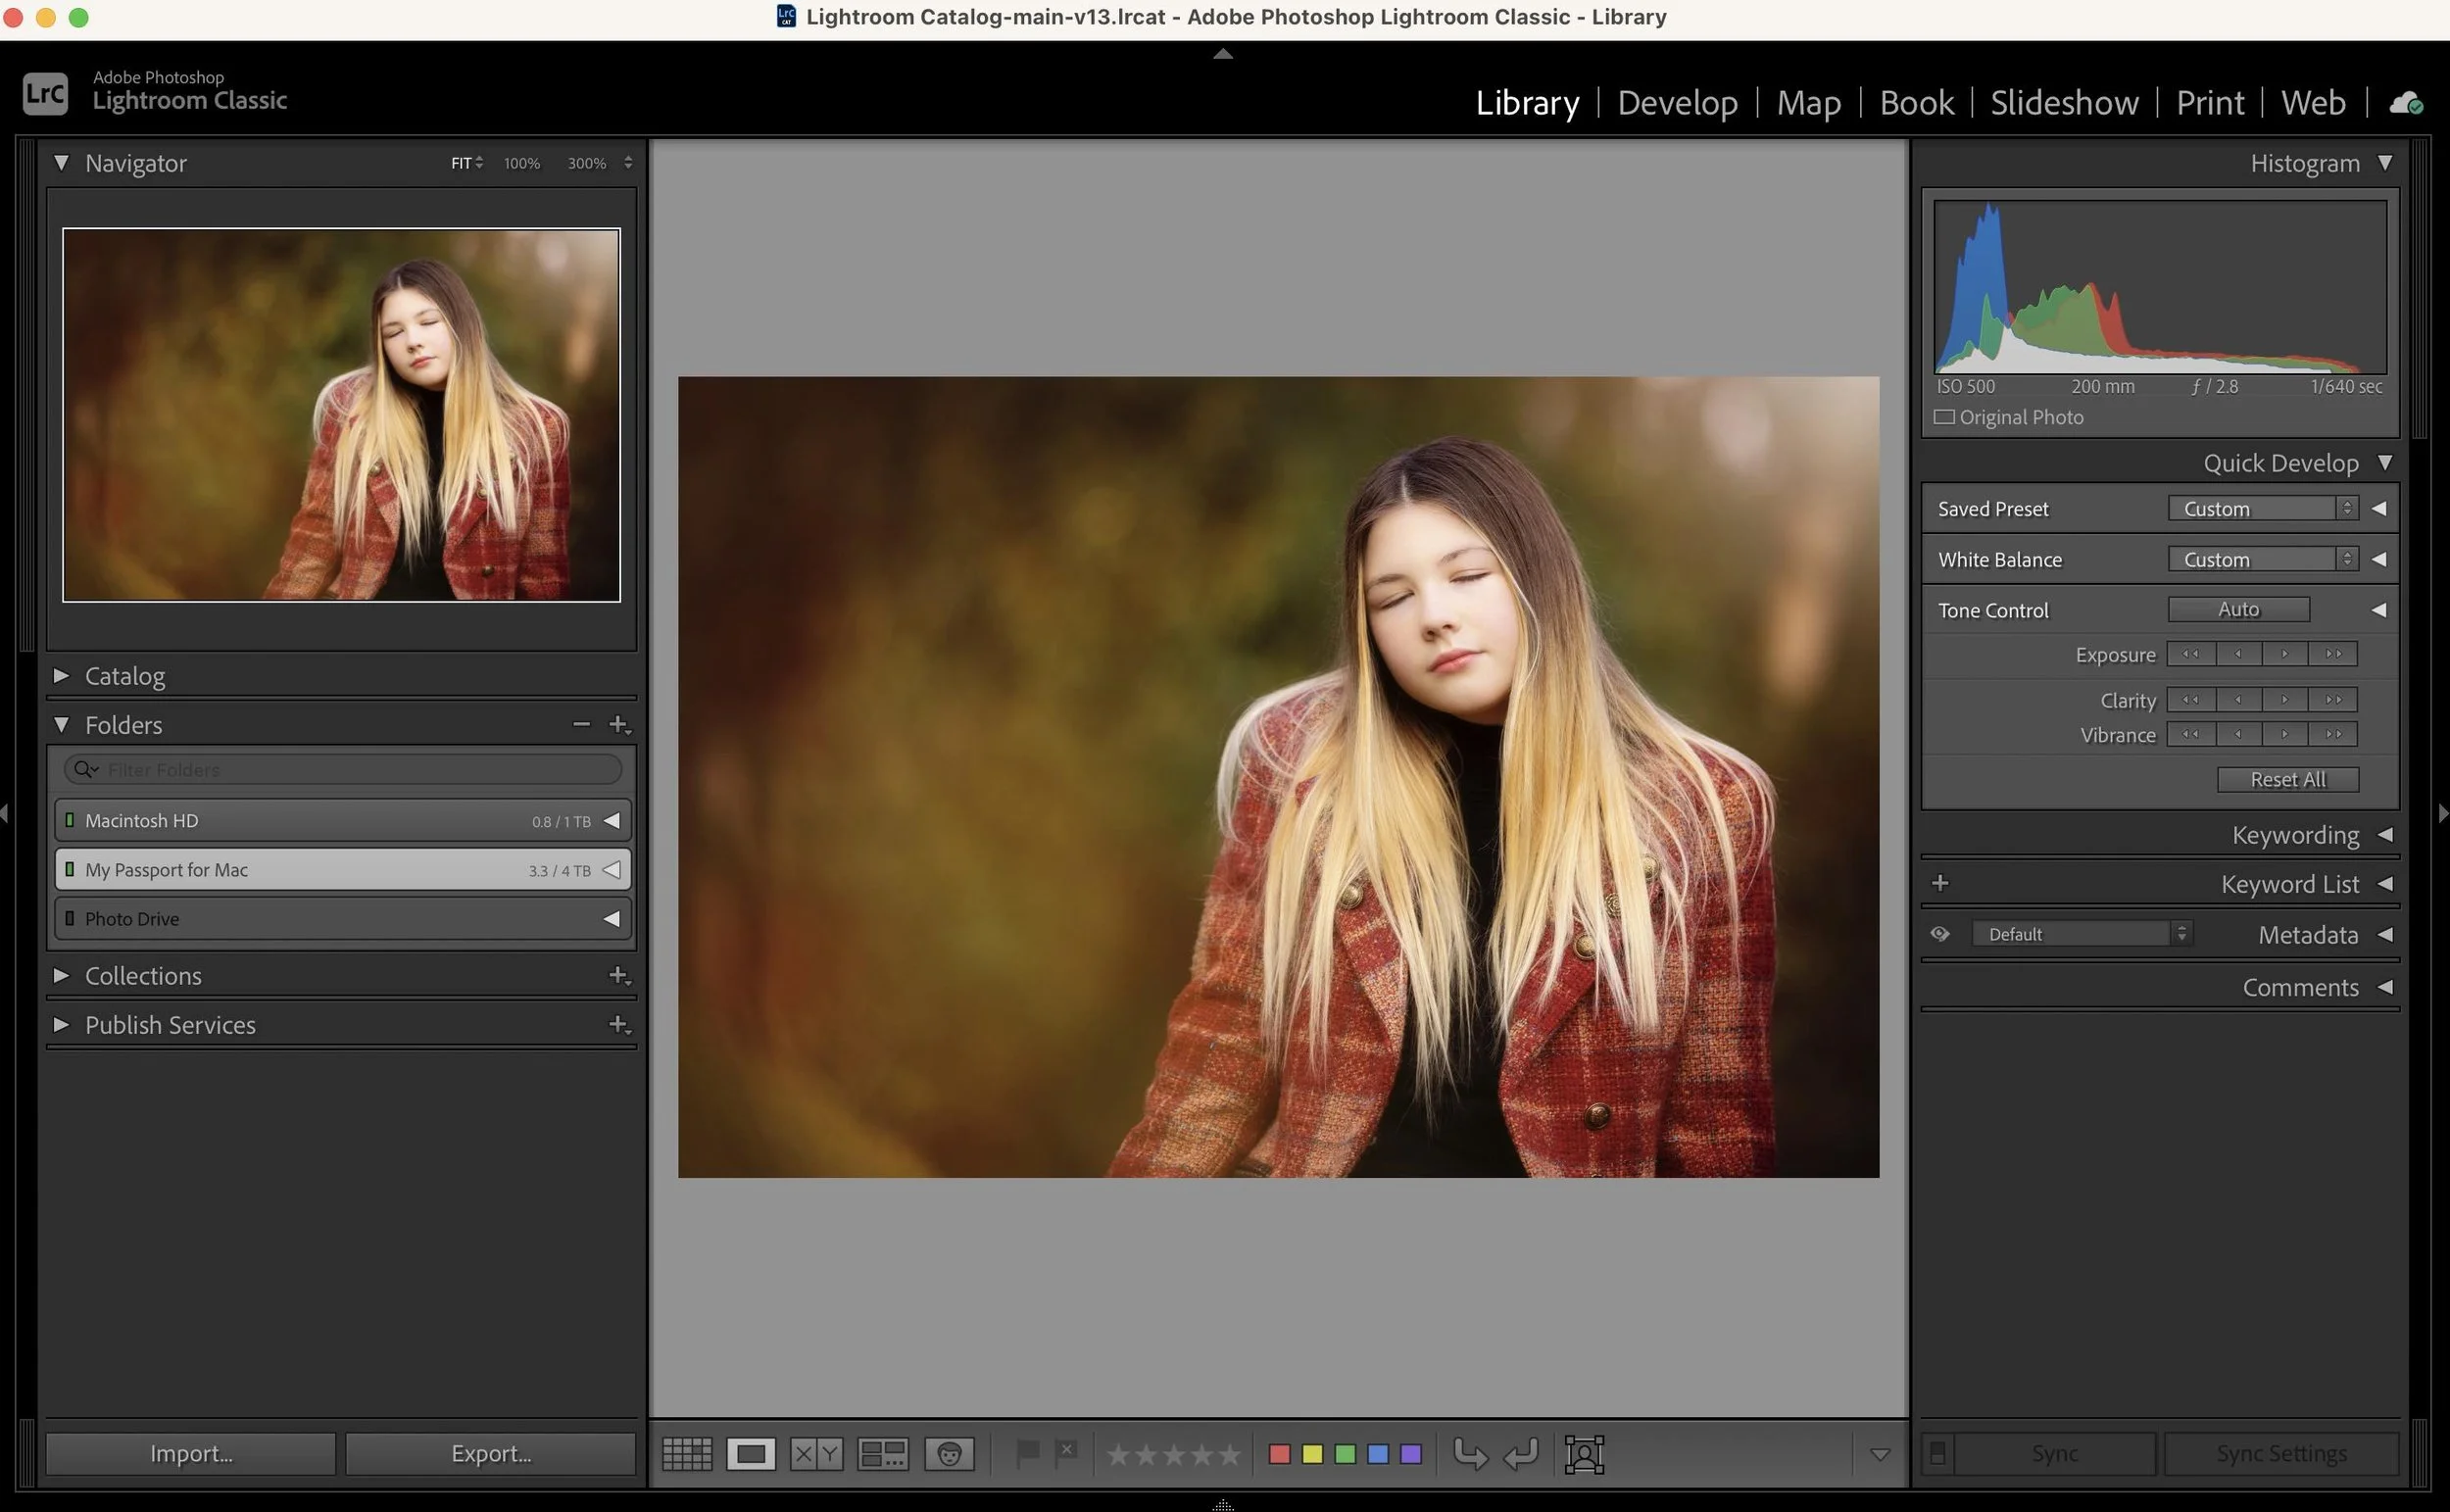
Task: Switch to the Develop module
Action: pyautogui.click(x=1677, y=103)
